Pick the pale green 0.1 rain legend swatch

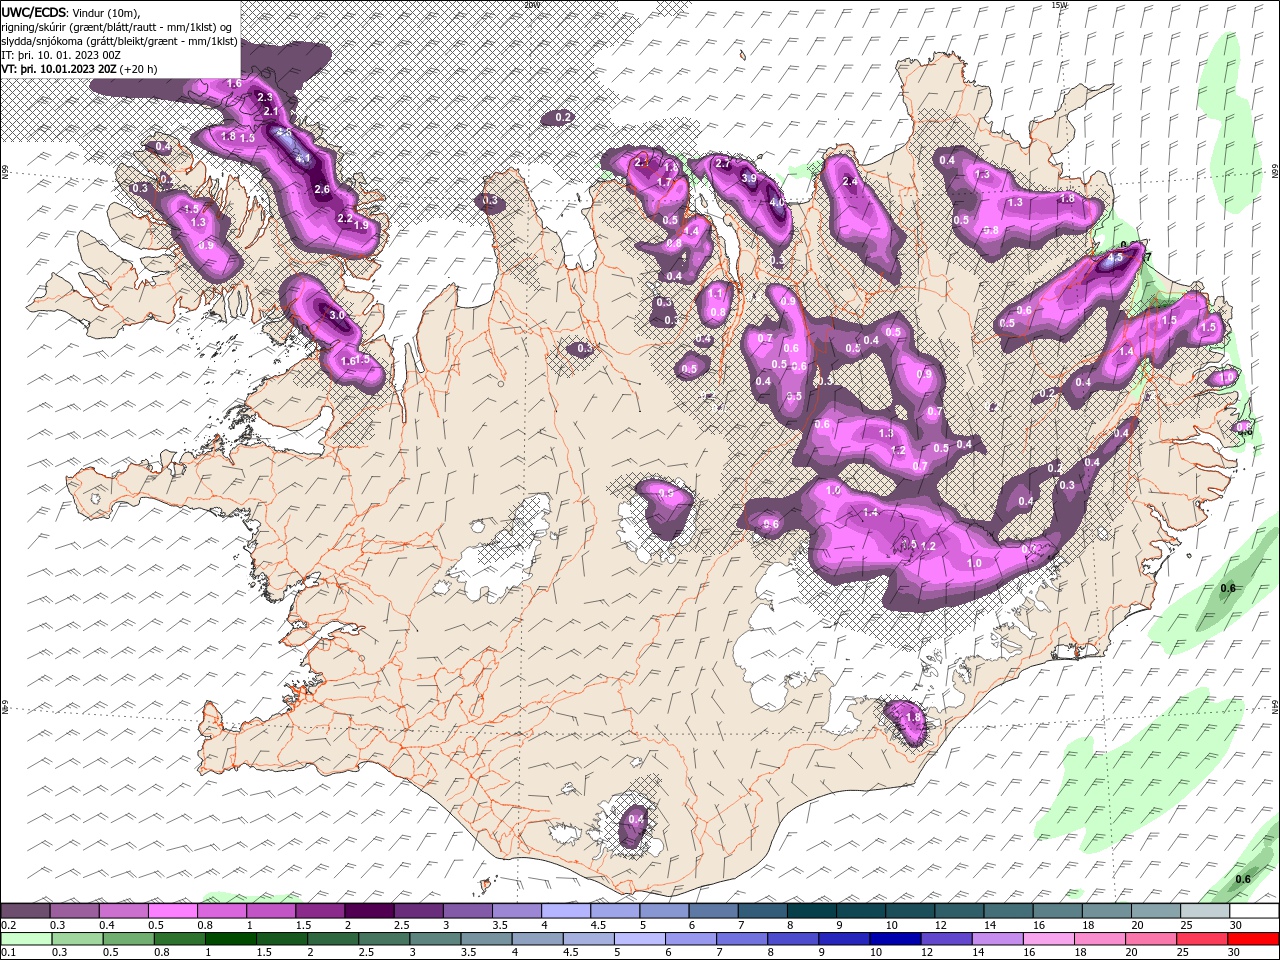coord(27,939)
